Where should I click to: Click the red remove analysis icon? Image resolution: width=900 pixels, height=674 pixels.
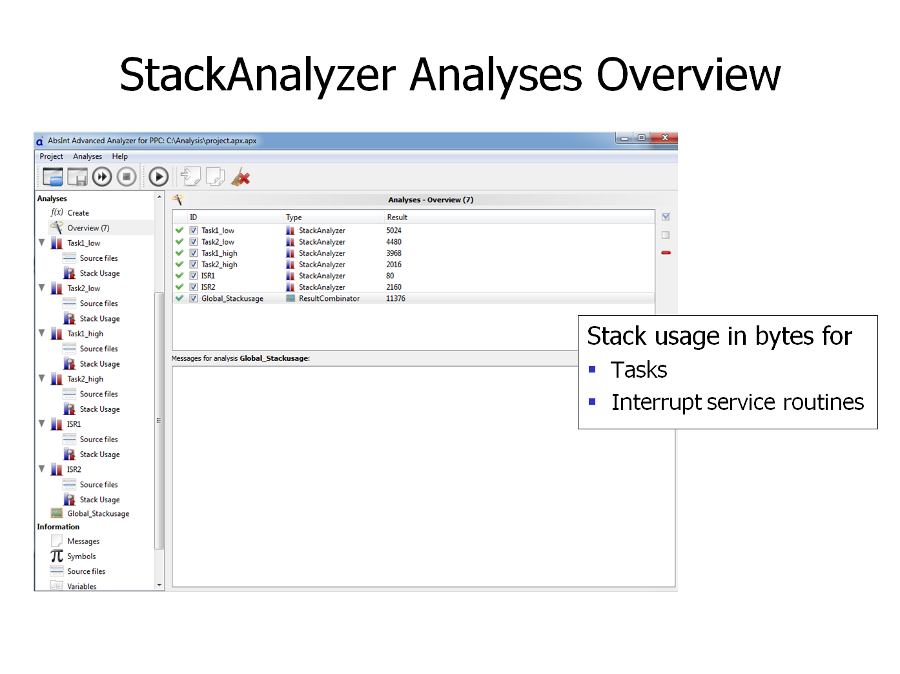click(x=666, y=253)
